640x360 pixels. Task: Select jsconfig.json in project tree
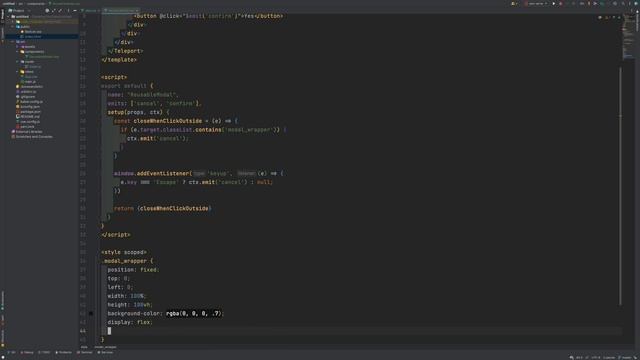pyautogui.click(x=28, y=107)
